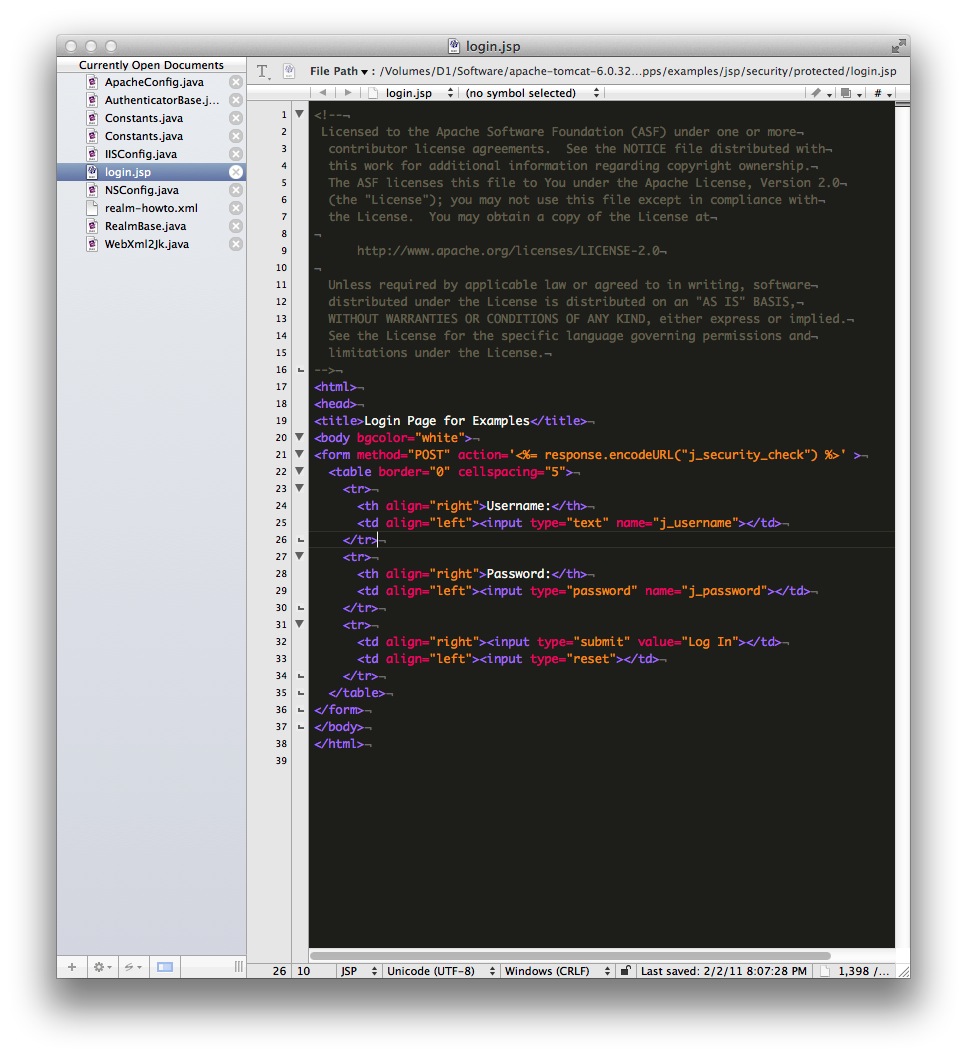The width and height of the screenshot is (967, 1057).
Task: Click the 'Currently Open Documents' header
Action: [x=151, y=65]
